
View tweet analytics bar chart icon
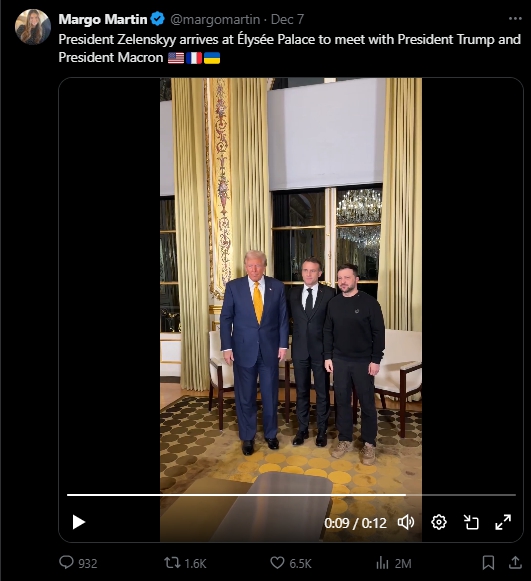[x=382, y=563]
